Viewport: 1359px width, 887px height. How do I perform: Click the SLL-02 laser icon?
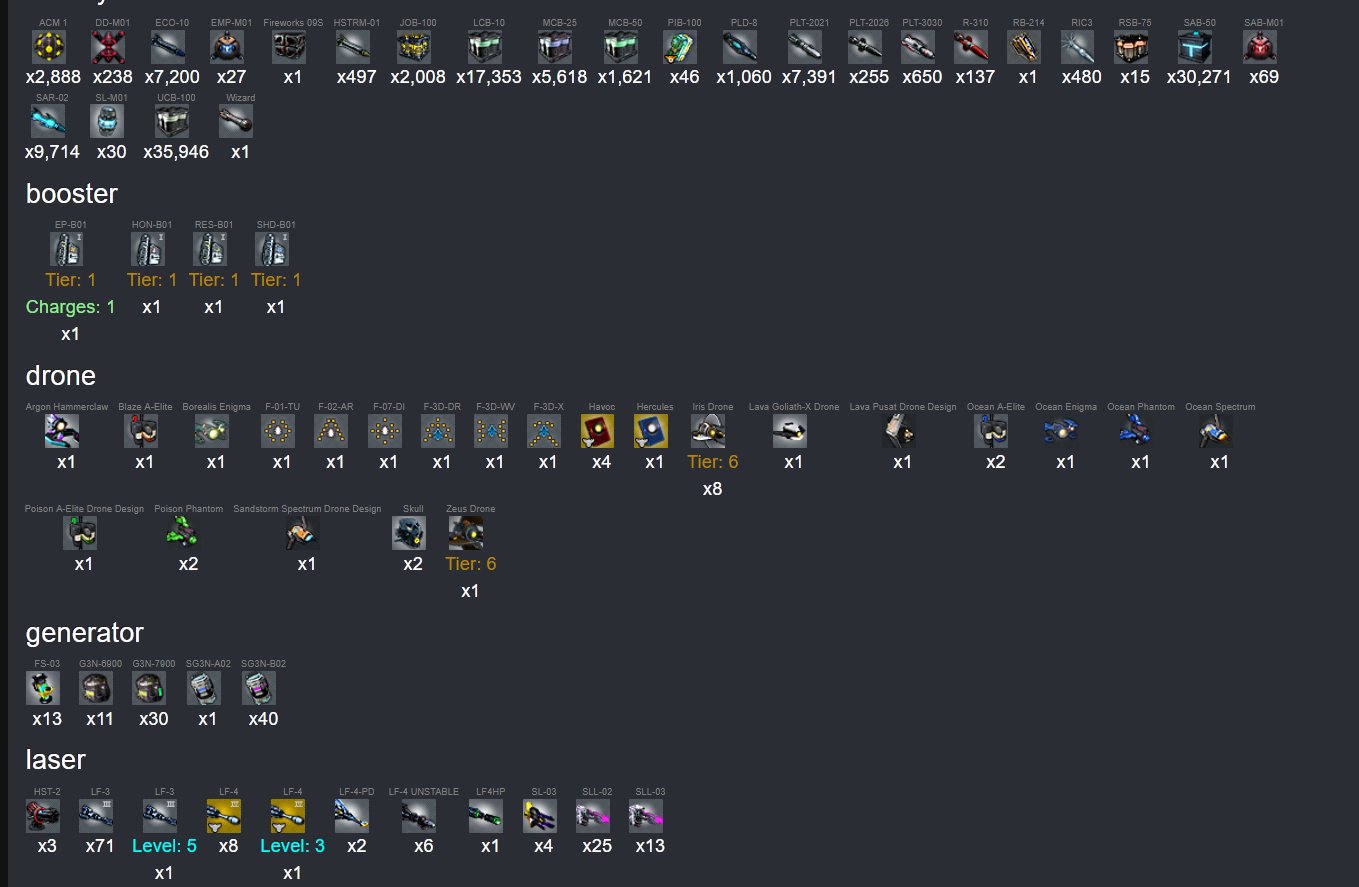point(593,816)
